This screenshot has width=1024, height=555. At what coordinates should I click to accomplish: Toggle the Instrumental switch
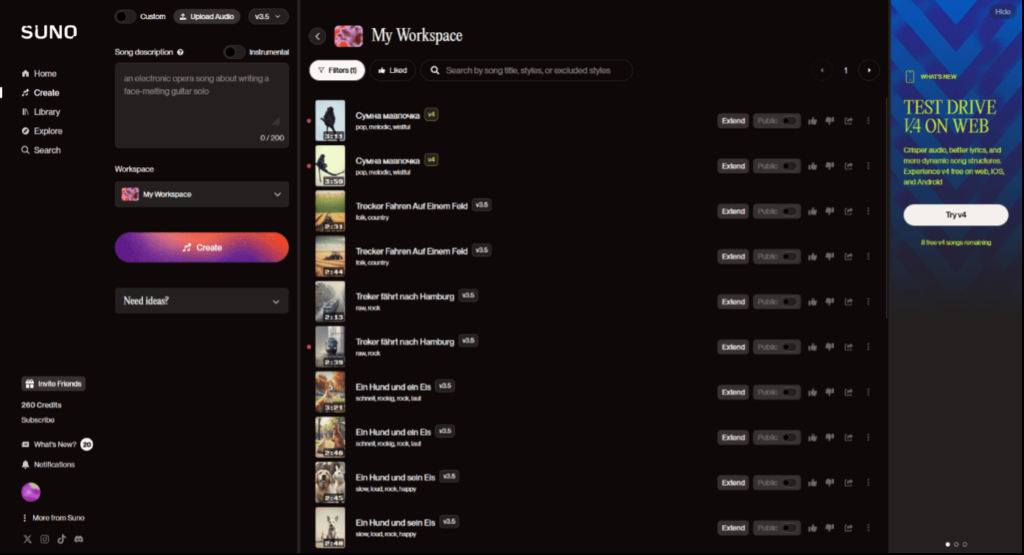point(234,52)
